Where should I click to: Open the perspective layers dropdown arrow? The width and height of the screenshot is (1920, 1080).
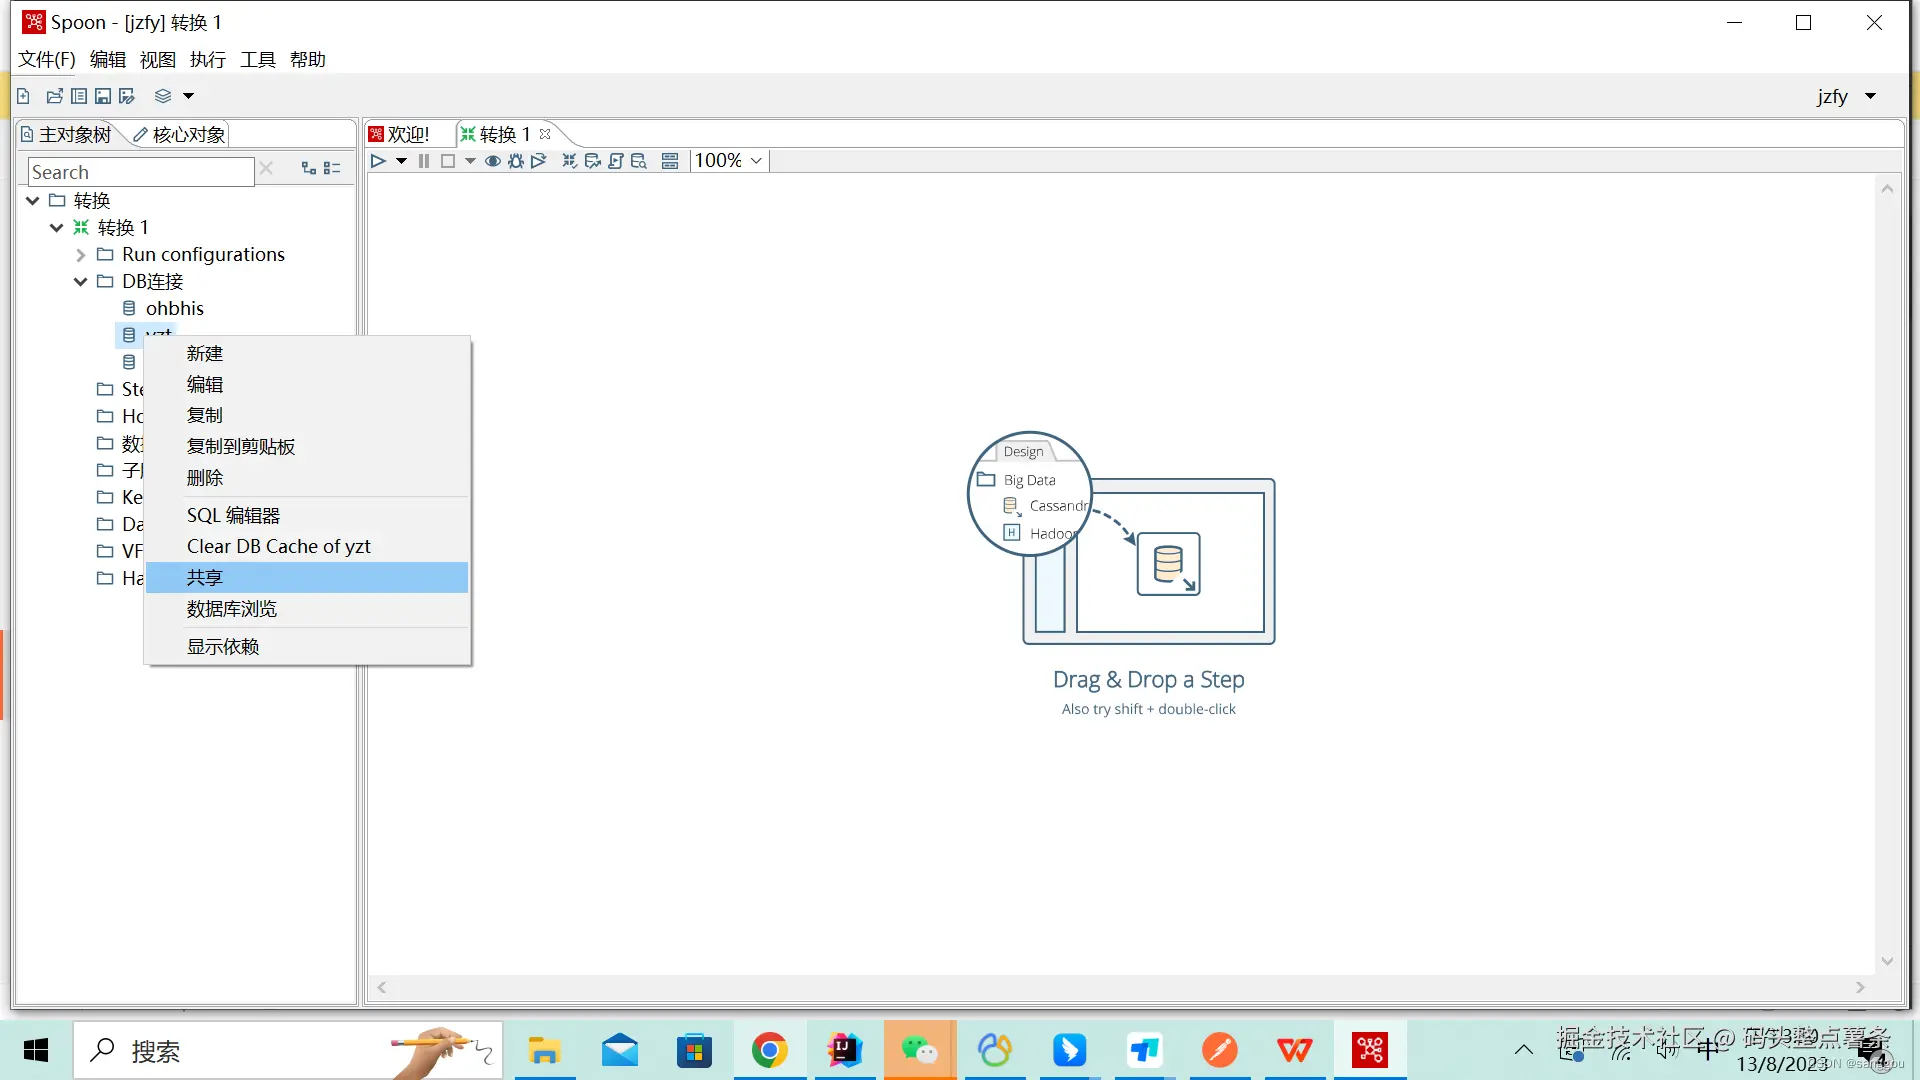pyautogui.click(x=188, y=96)
